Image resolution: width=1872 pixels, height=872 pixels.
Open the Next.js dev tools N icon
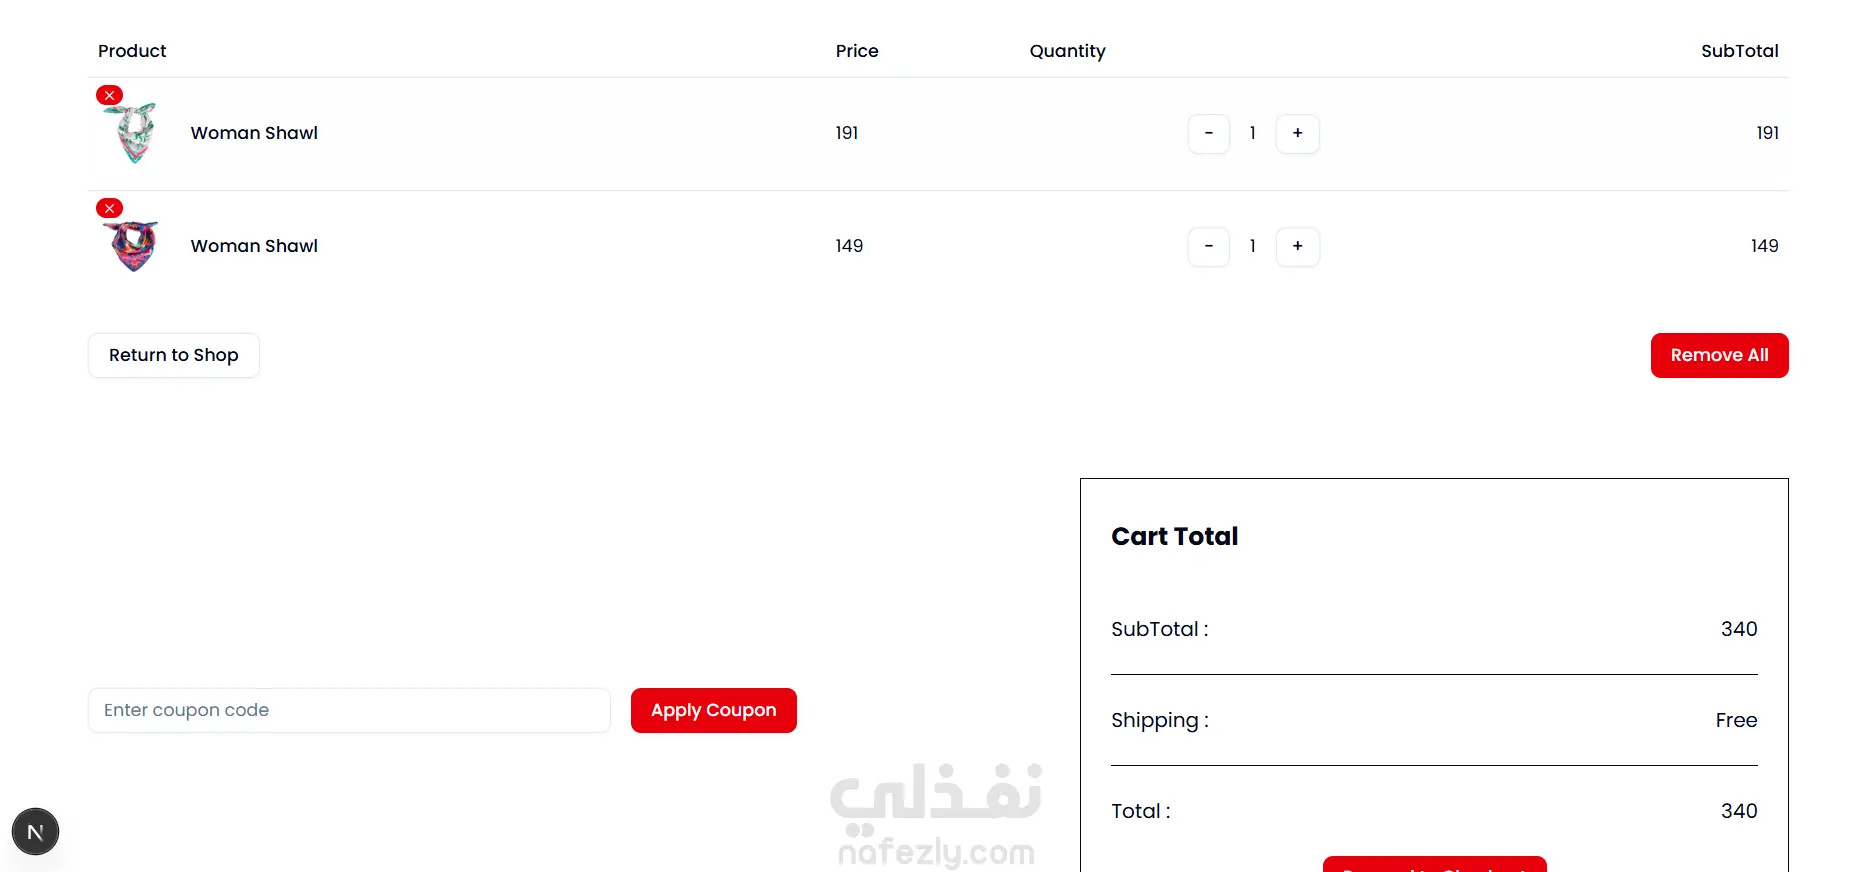[35, 832]
